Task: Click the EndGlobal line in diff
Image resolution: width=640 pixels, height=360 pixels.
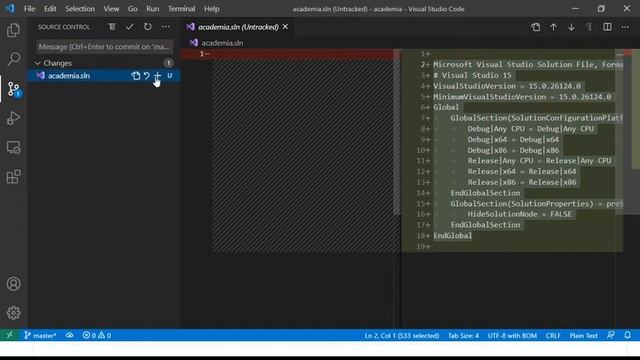Action: coord(453,236)
